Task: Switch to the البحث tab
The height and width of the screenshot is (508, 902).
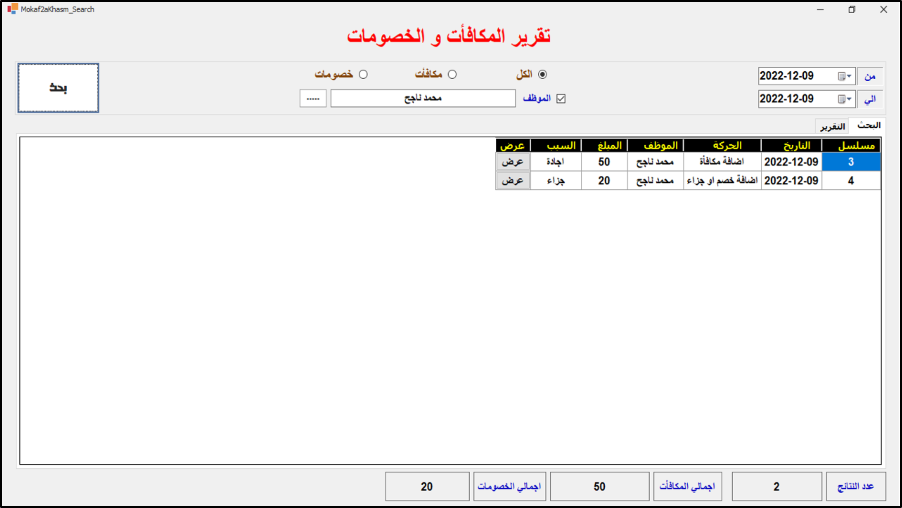Action: [x=868, y=126]
